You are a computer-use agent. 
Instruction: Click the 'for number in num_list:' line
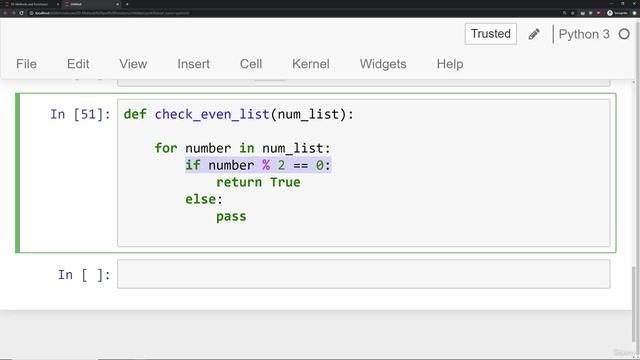[x=242, y=148]
